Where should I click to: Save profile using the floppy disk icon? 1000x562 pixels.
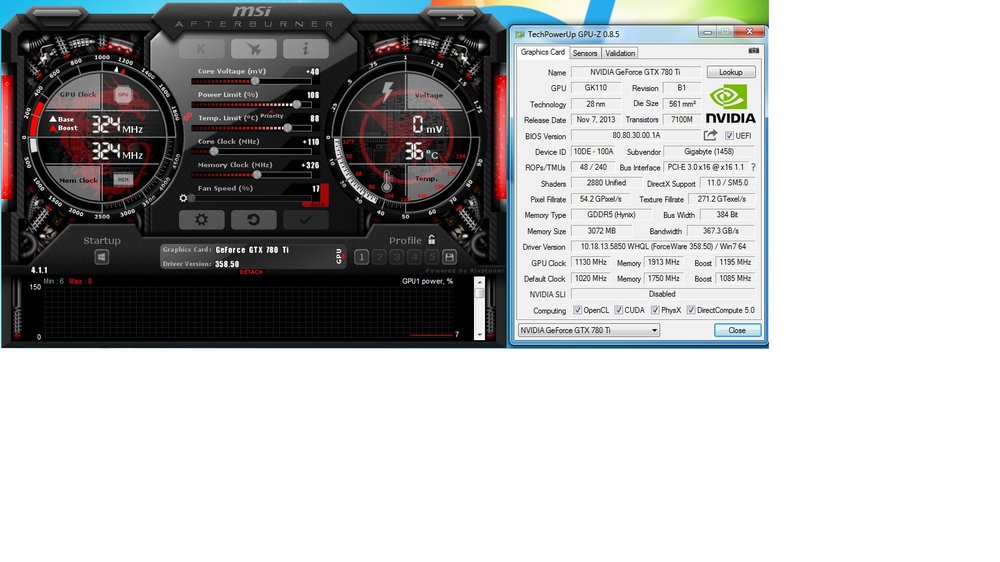(449, 256)
